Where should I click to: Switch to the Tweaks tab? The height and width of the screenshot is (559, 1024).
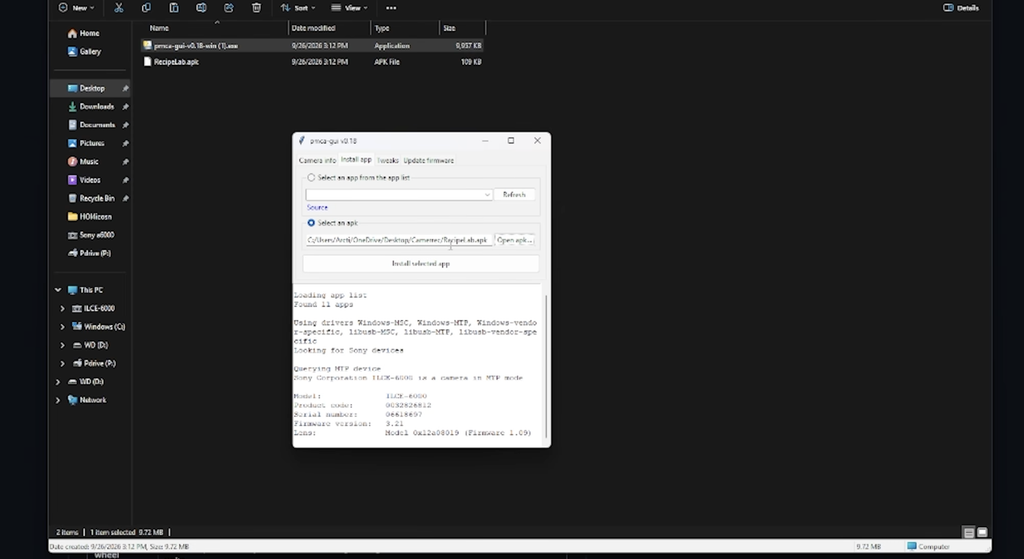pos(388,161)
